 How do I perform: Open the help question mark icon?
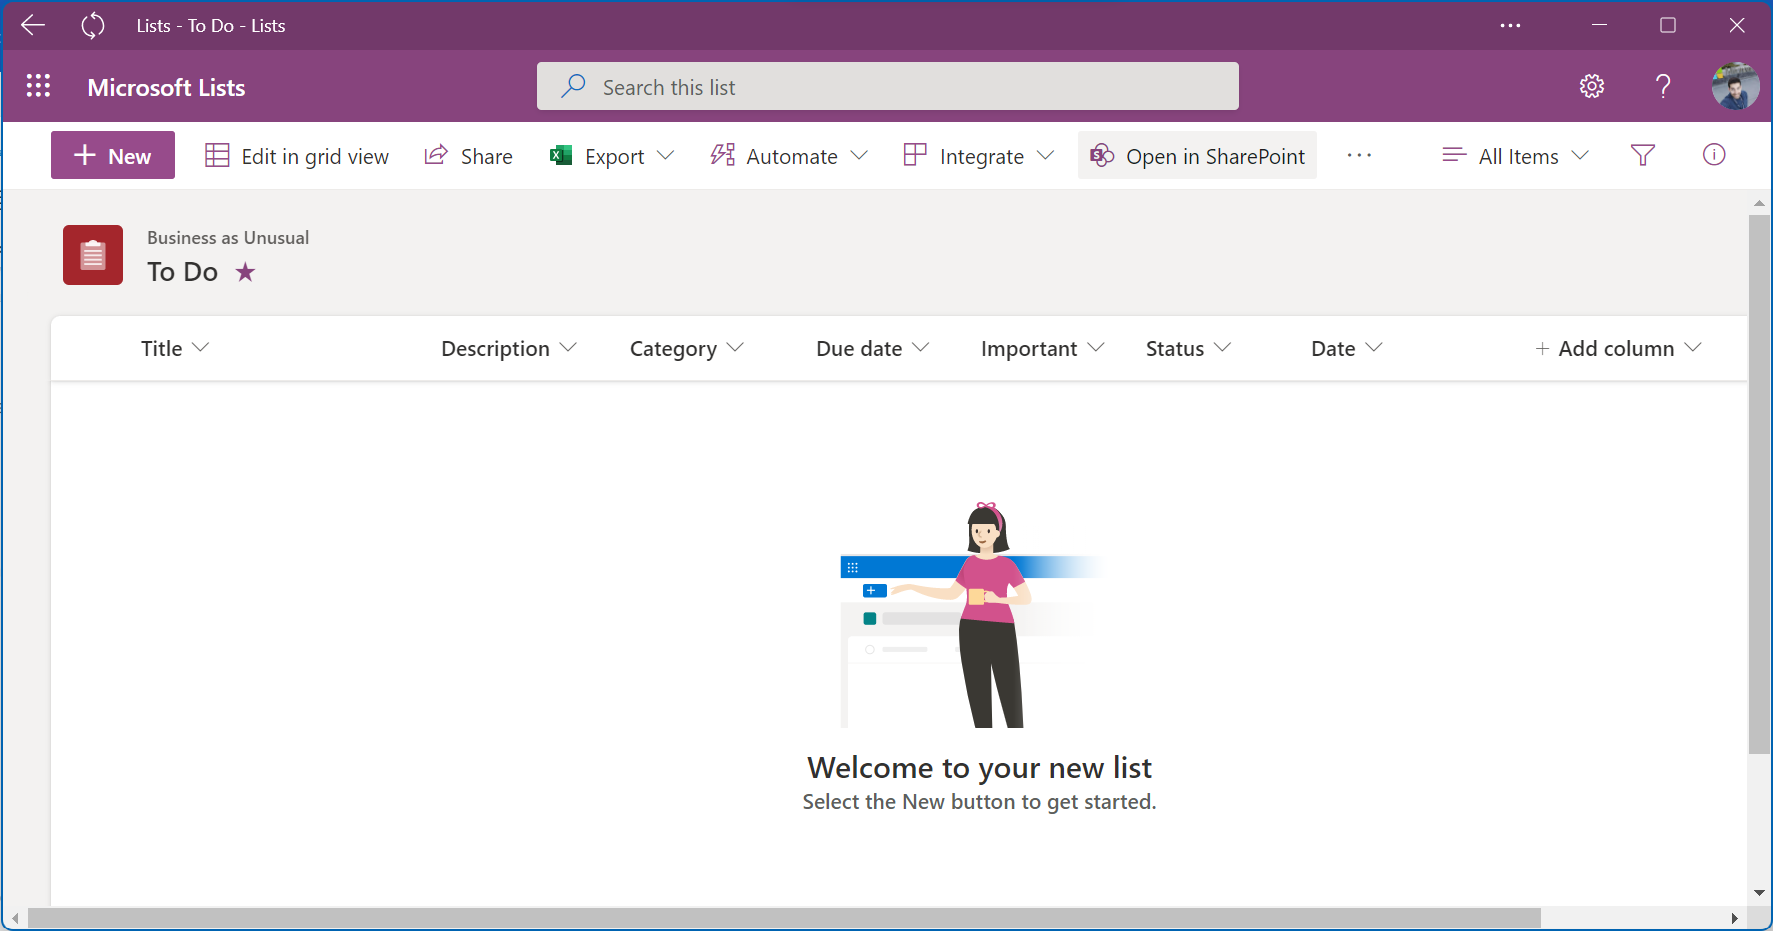[1662, 87]
